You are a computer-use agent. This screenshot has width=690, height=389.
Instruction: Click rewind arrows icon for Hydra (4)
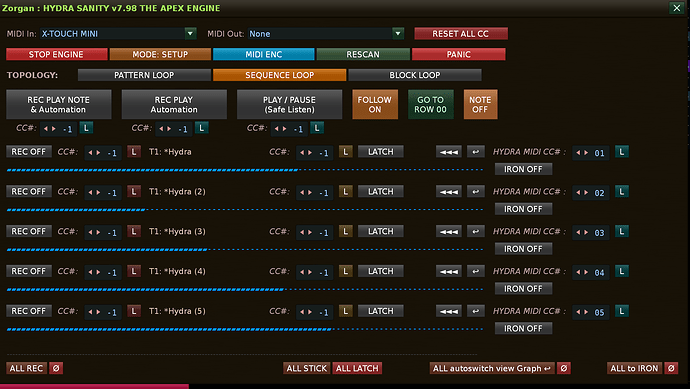pos(448,271)
